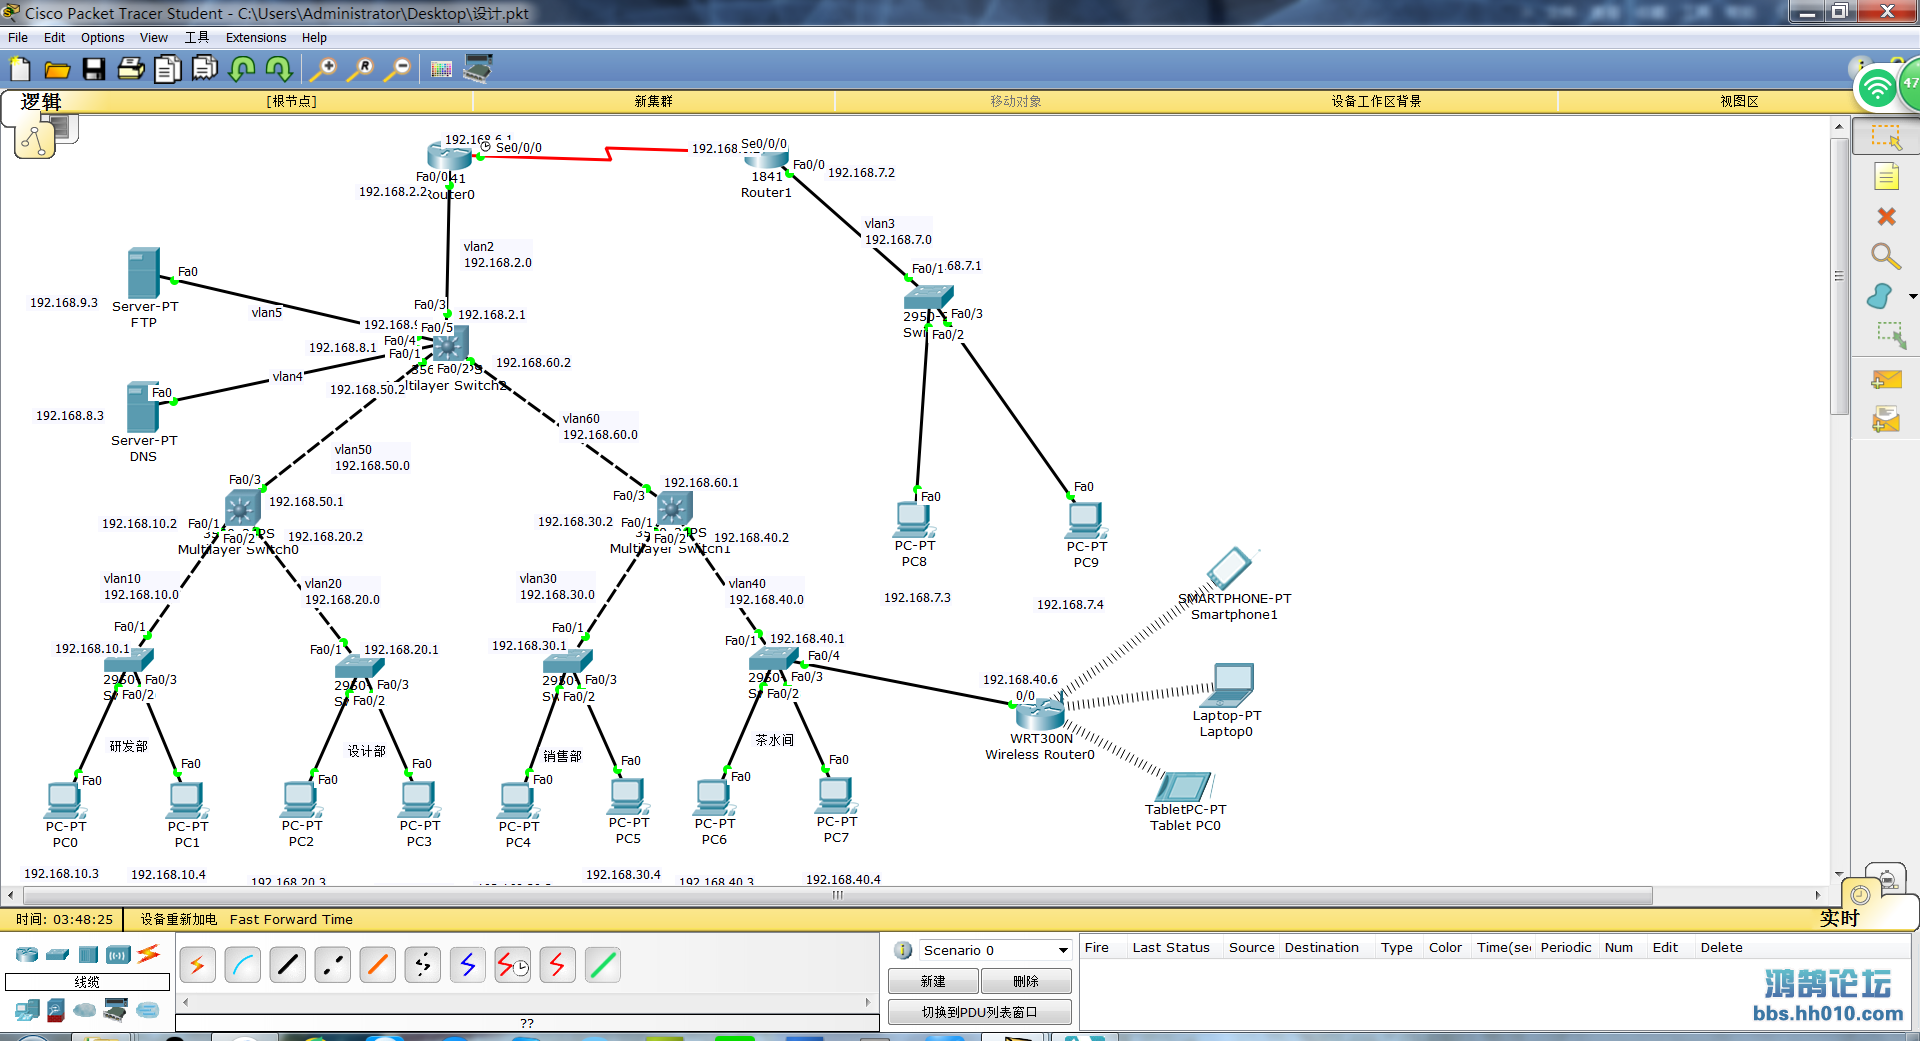Zoom in using the plus magnifier
This screenshot has width=1920, height=1041.
(323, 69)
